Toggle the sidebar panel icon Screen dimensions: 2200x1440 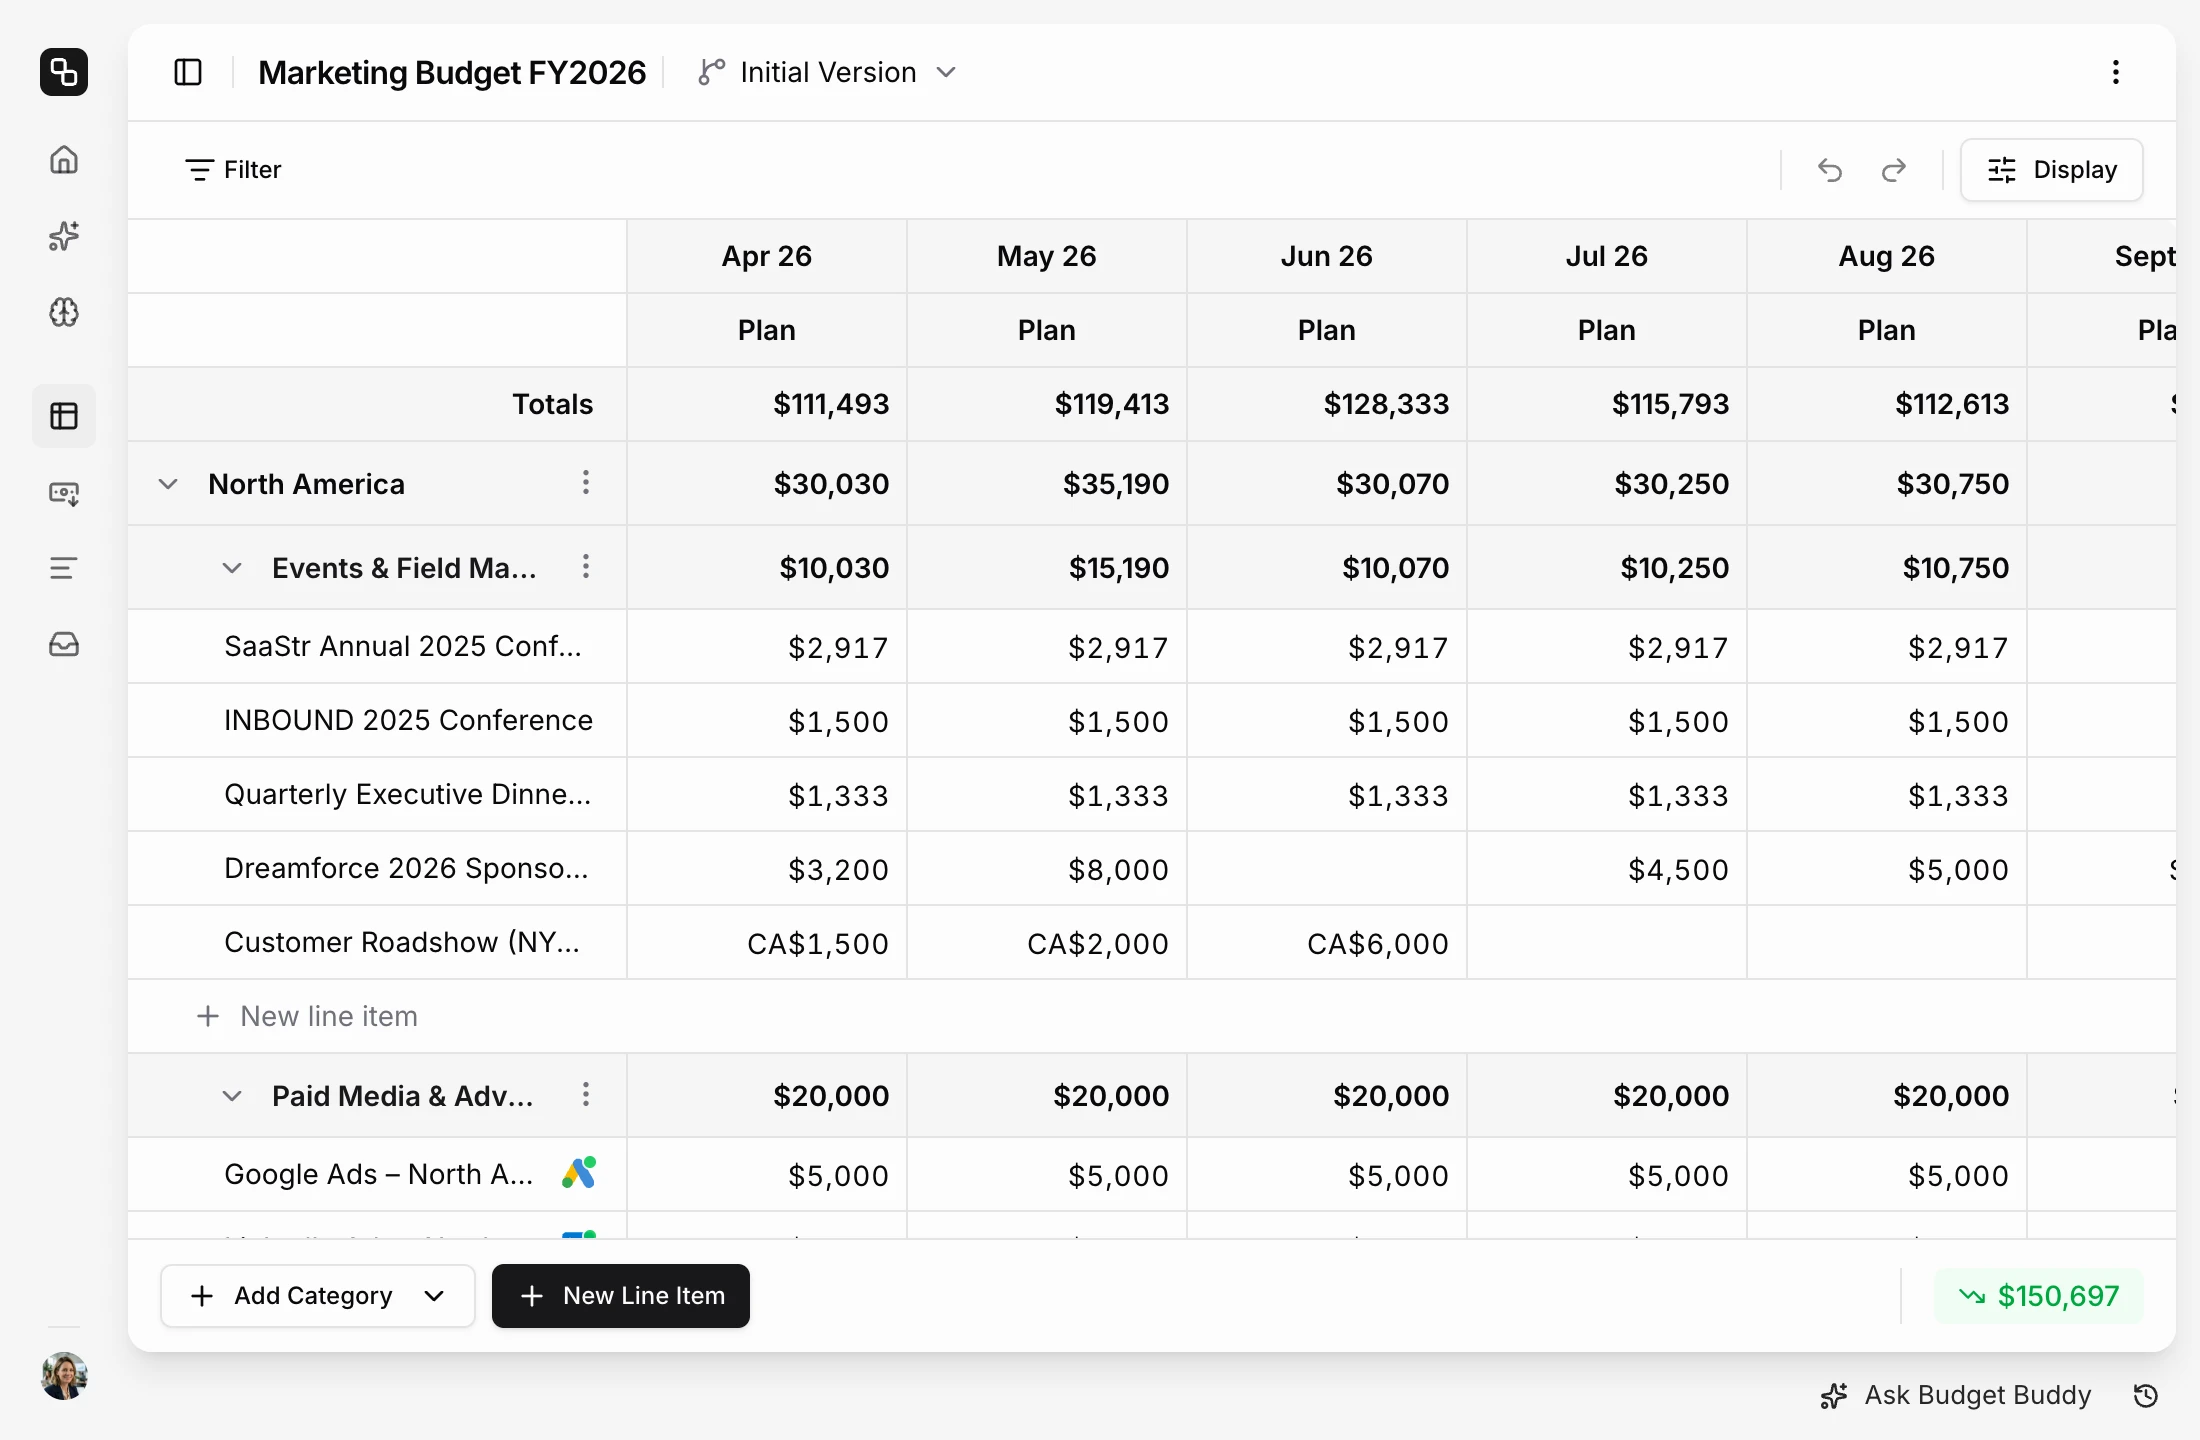[188, 72]
